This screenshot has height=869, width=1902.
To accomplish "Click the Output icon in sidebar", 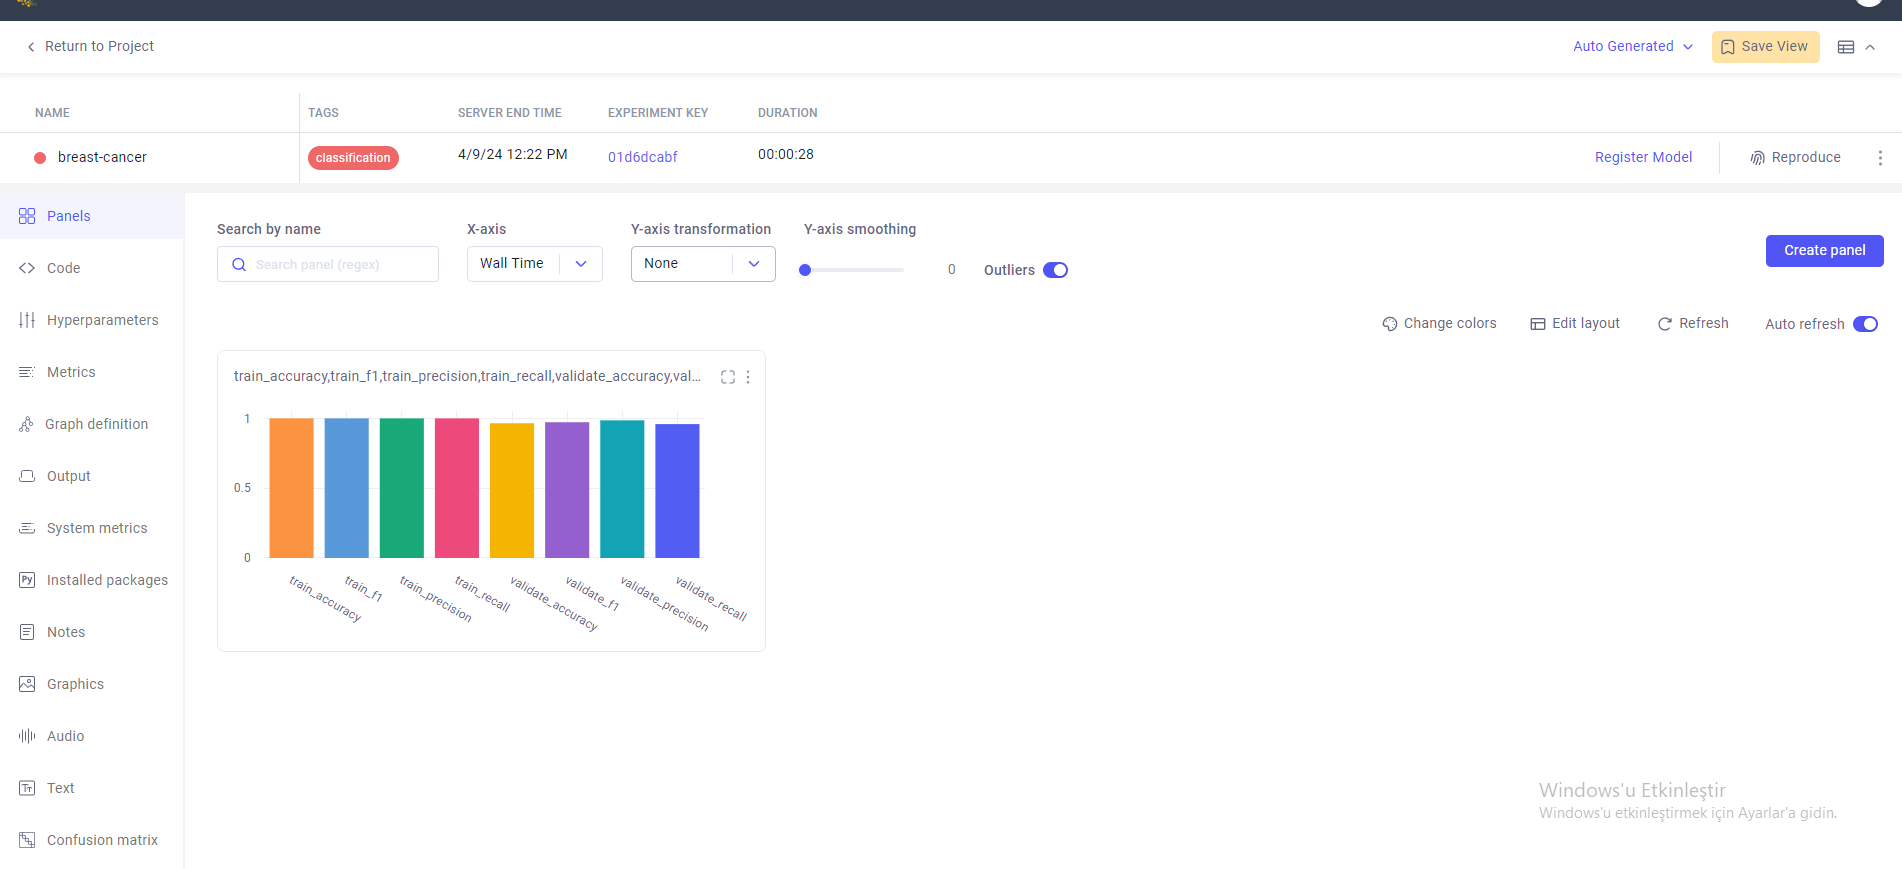I will (x=27, y=476).
